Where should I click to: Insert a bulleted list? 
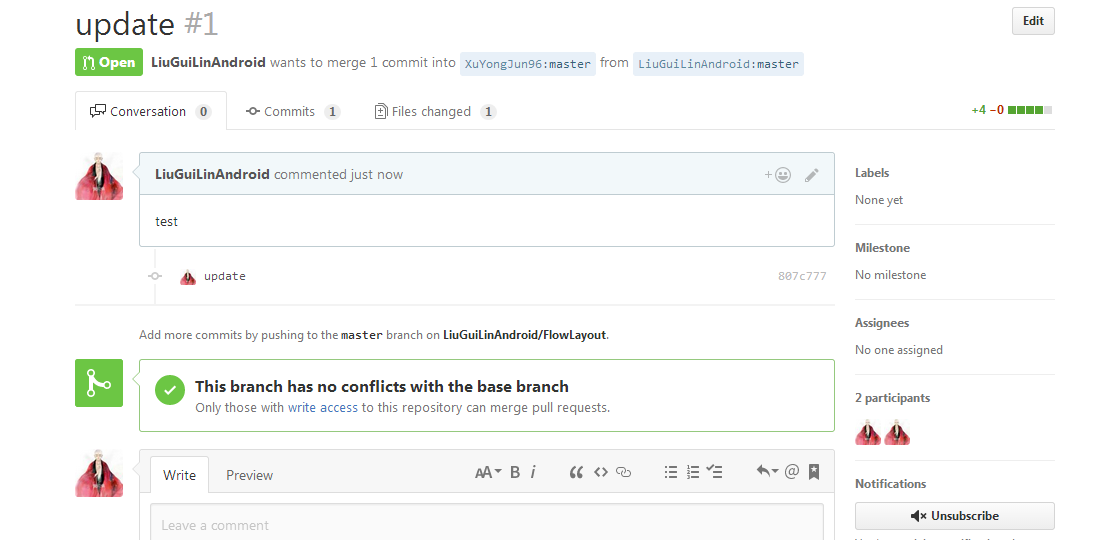point(670,472)
